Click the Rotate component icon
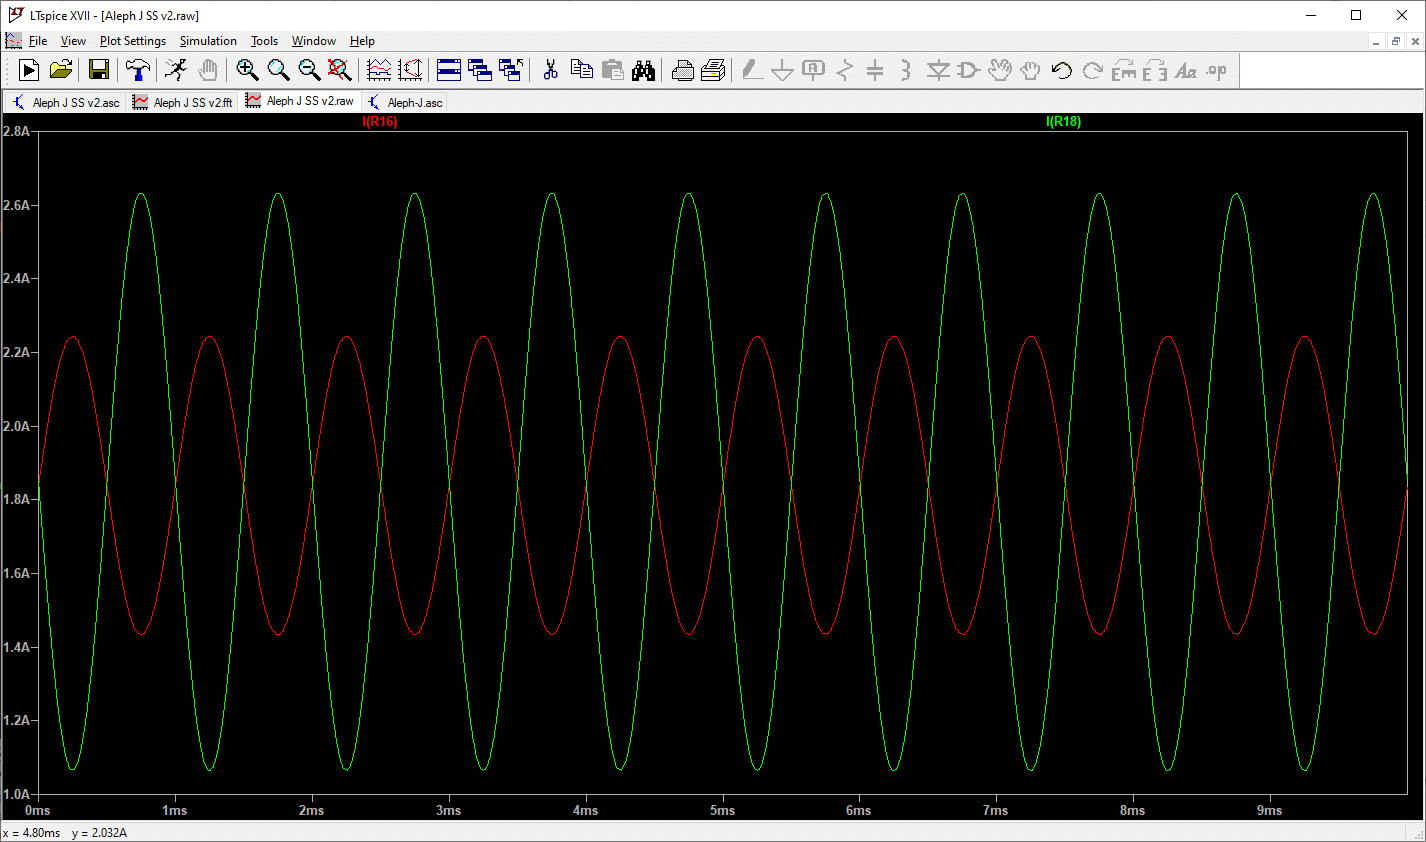1426x842 pixels. (x=1124, y=70)
